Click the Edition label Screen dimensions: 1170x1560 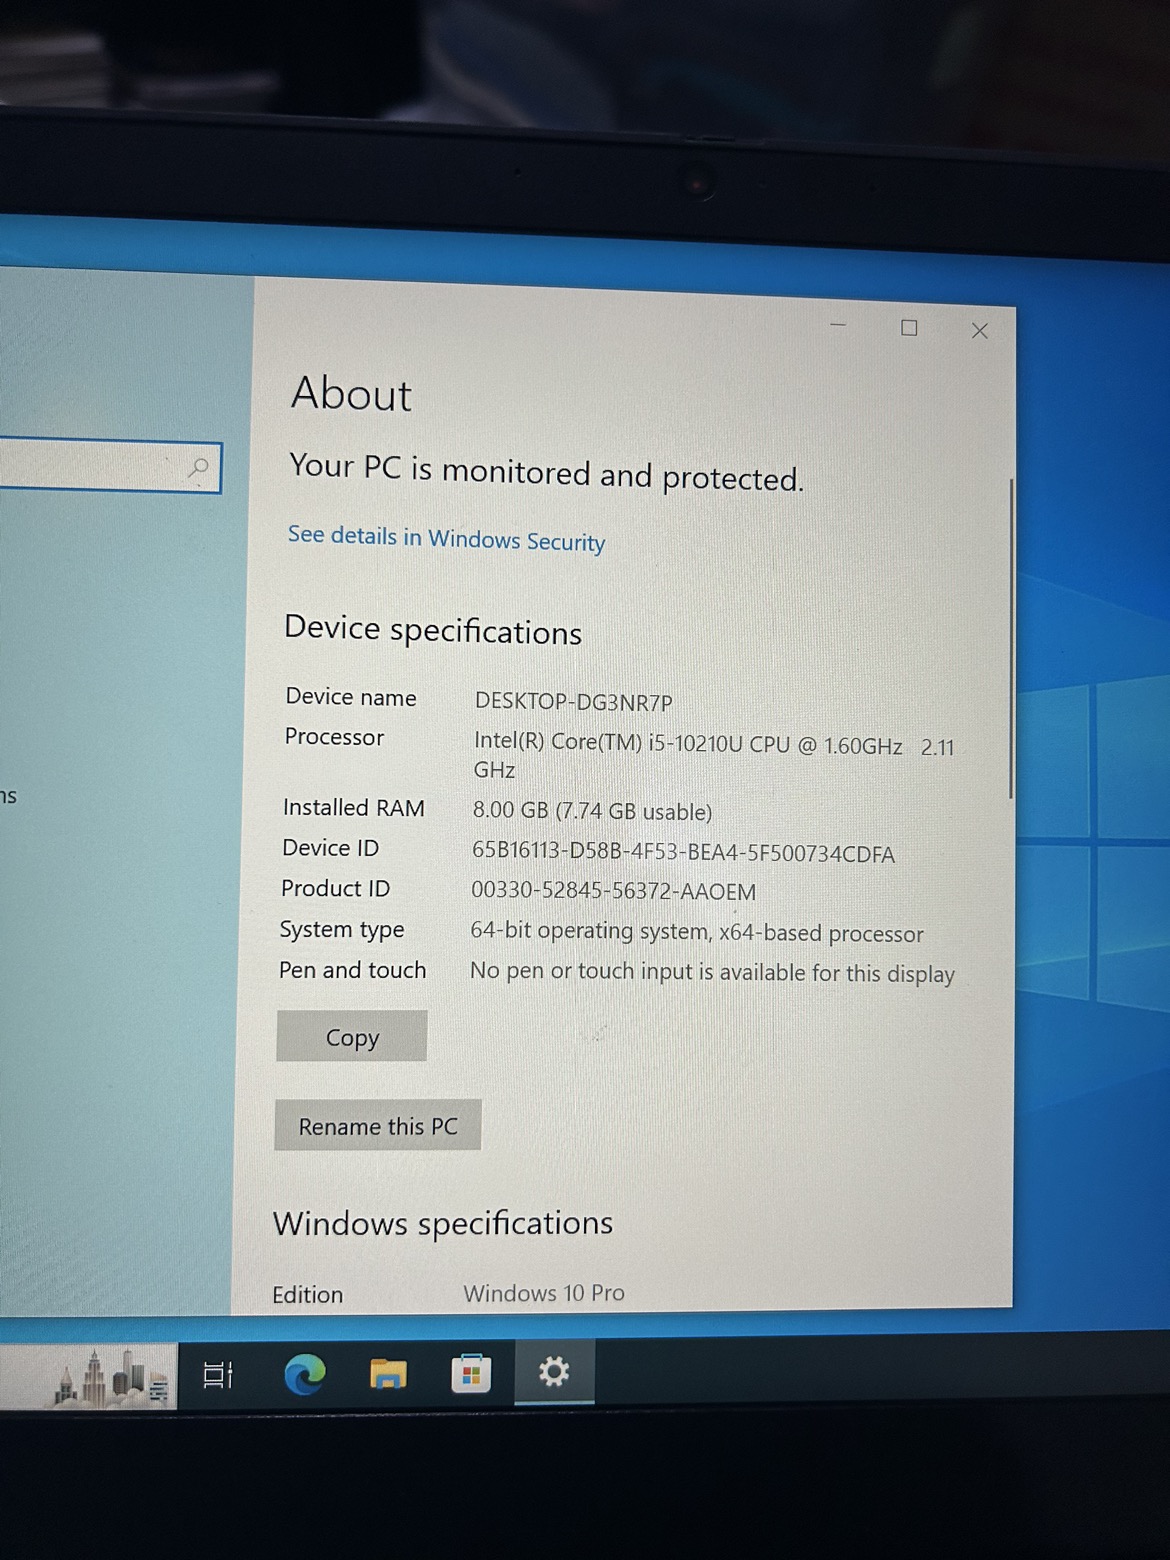(x=307, y=1294)
